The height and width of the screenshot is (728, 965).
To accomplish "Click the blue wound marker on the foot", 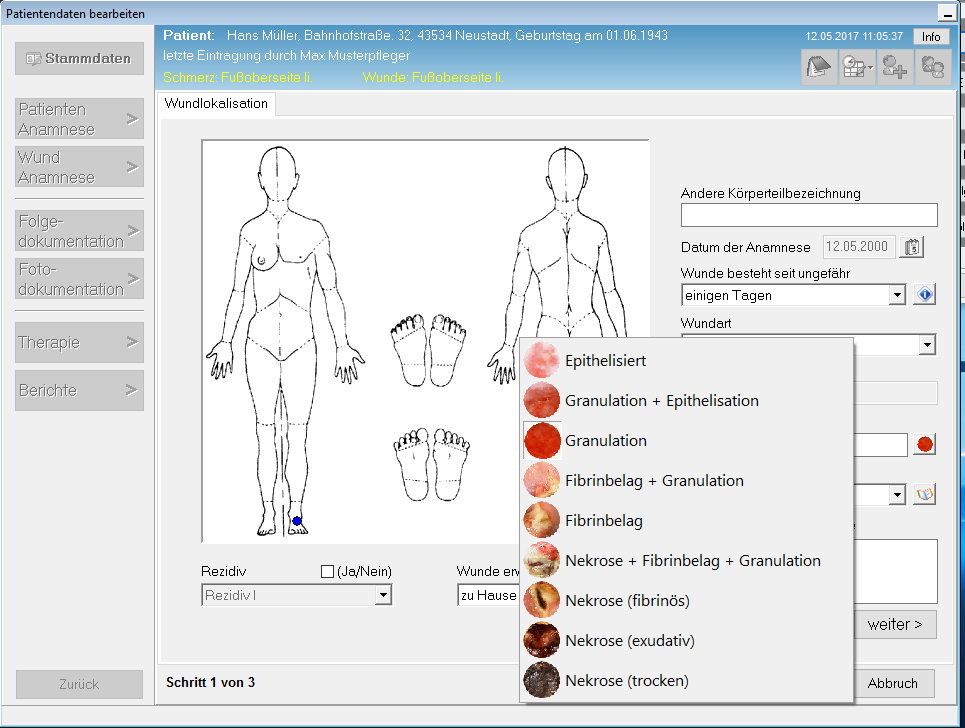I will coord(297,521).
